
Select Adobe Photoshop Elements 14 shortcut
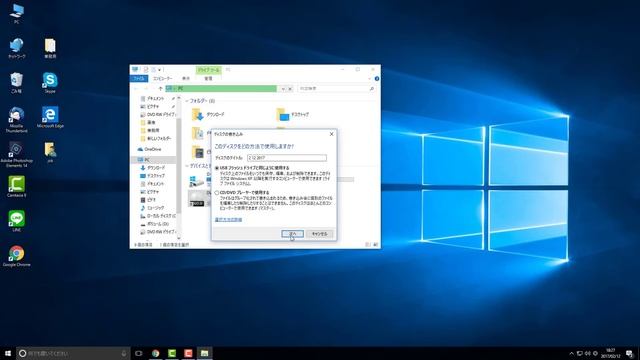[16, 154]
